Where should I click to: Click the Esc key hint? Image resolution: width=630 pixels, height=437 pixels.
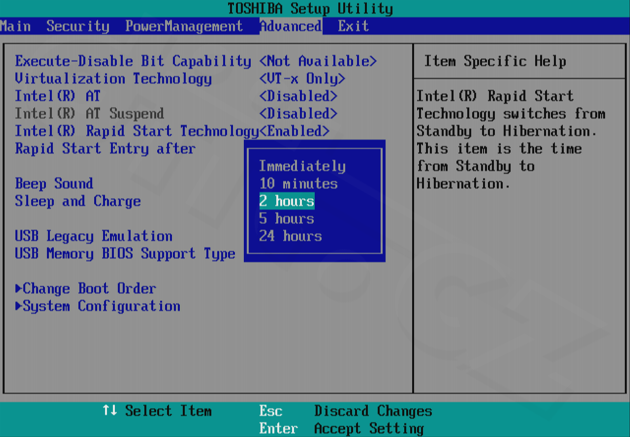click(271, 410)
